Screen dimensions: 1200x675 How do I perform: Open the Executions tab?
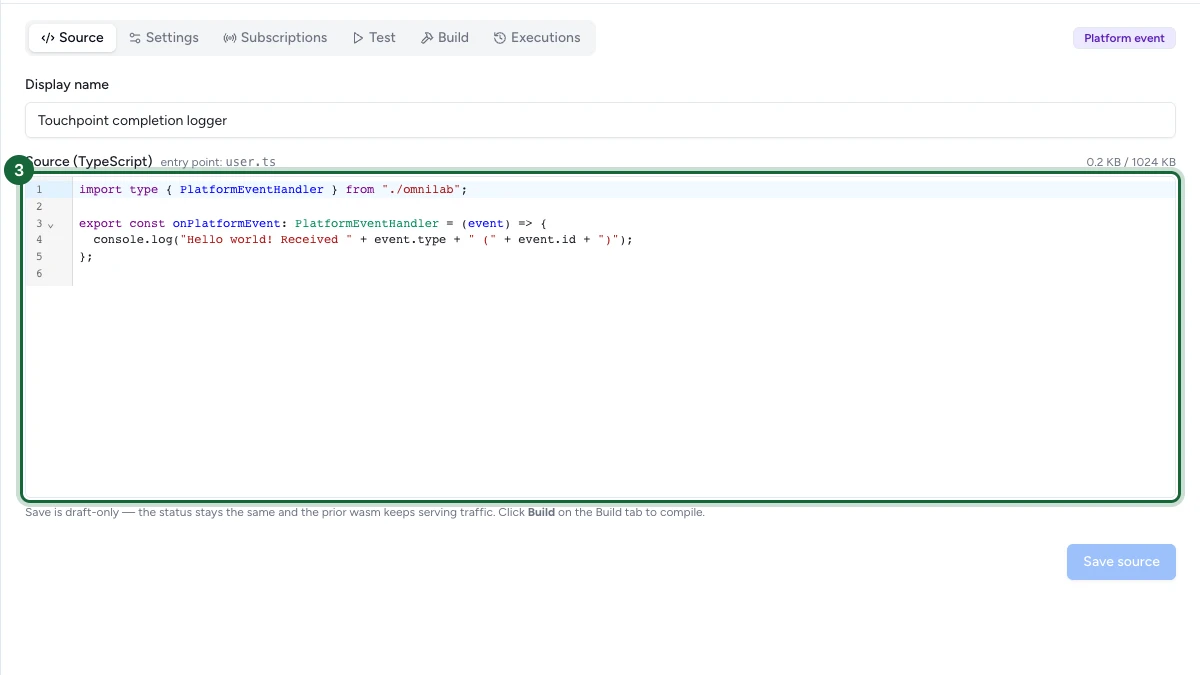(x=537, y=38)
